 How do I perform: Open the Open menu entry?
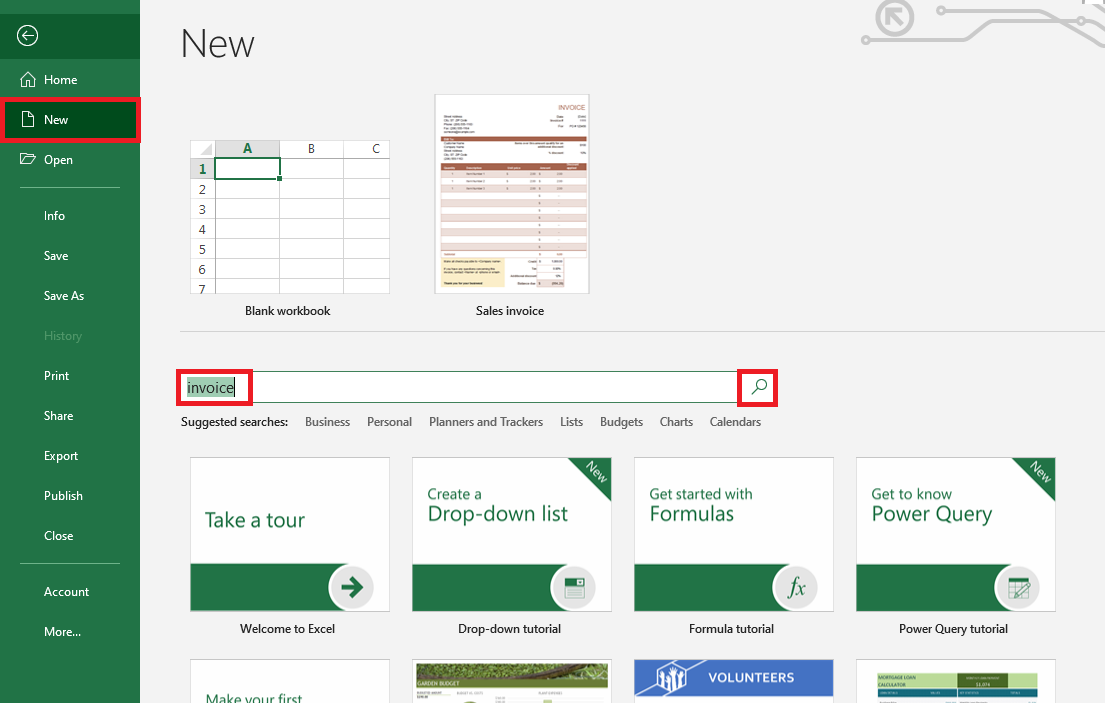pyautogui.click(x=70, y=159)
